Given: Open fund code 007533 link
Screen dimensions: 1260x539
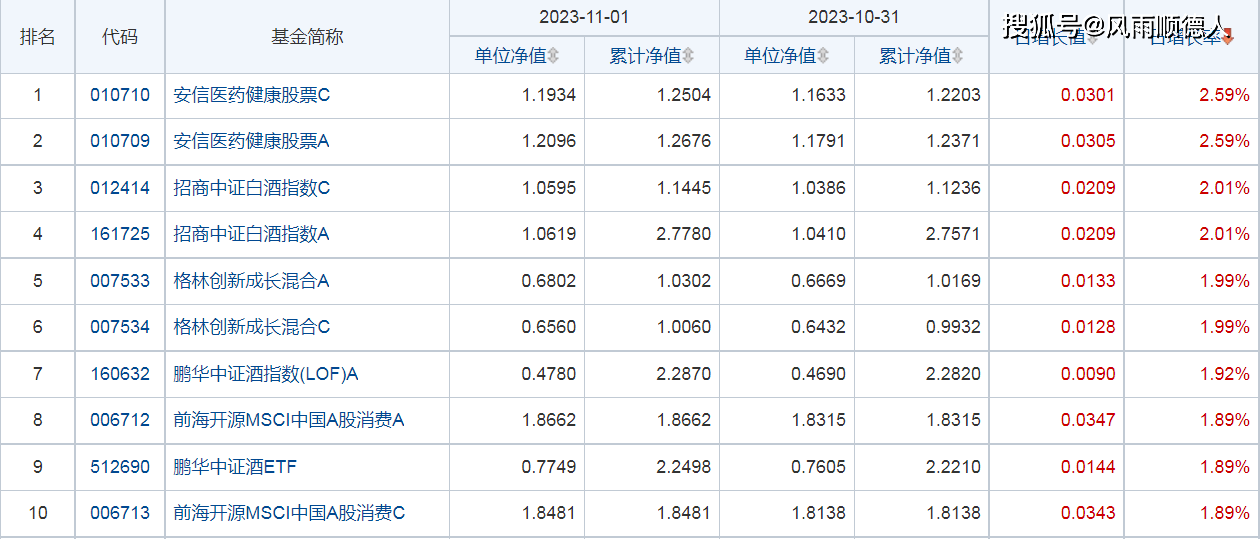Looking at the screenshot, I should coord(120,281).
